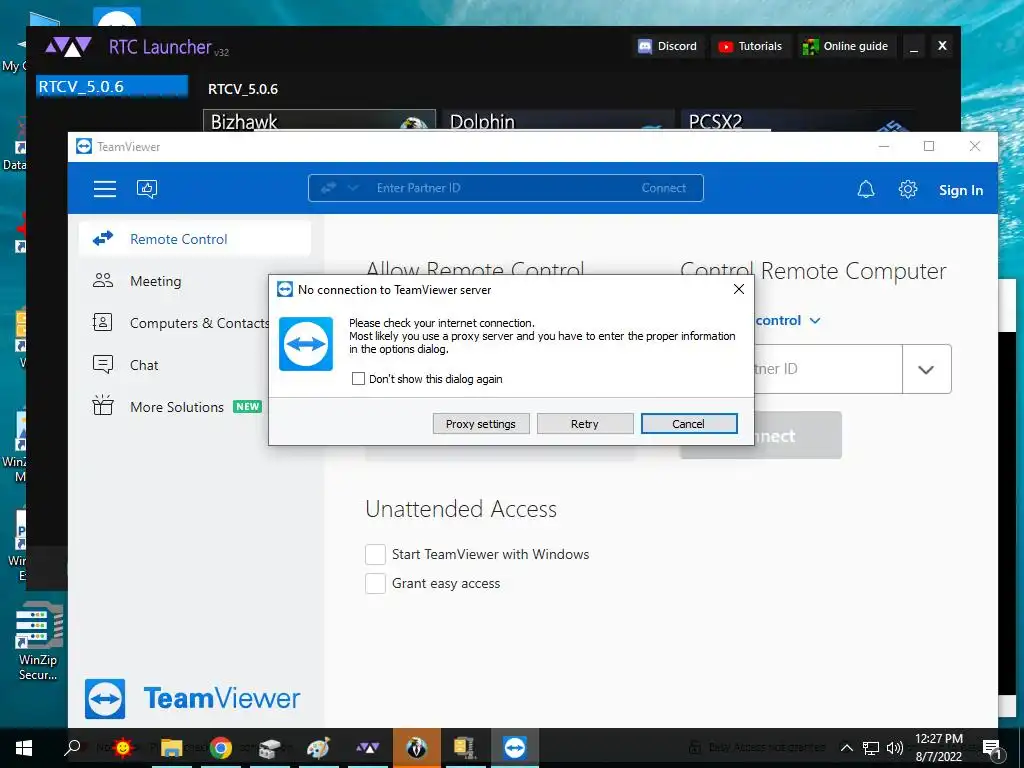Click the Chat bubble icon in sidebar
This screenshot has width=1024, height=768.
coord(103,364)
